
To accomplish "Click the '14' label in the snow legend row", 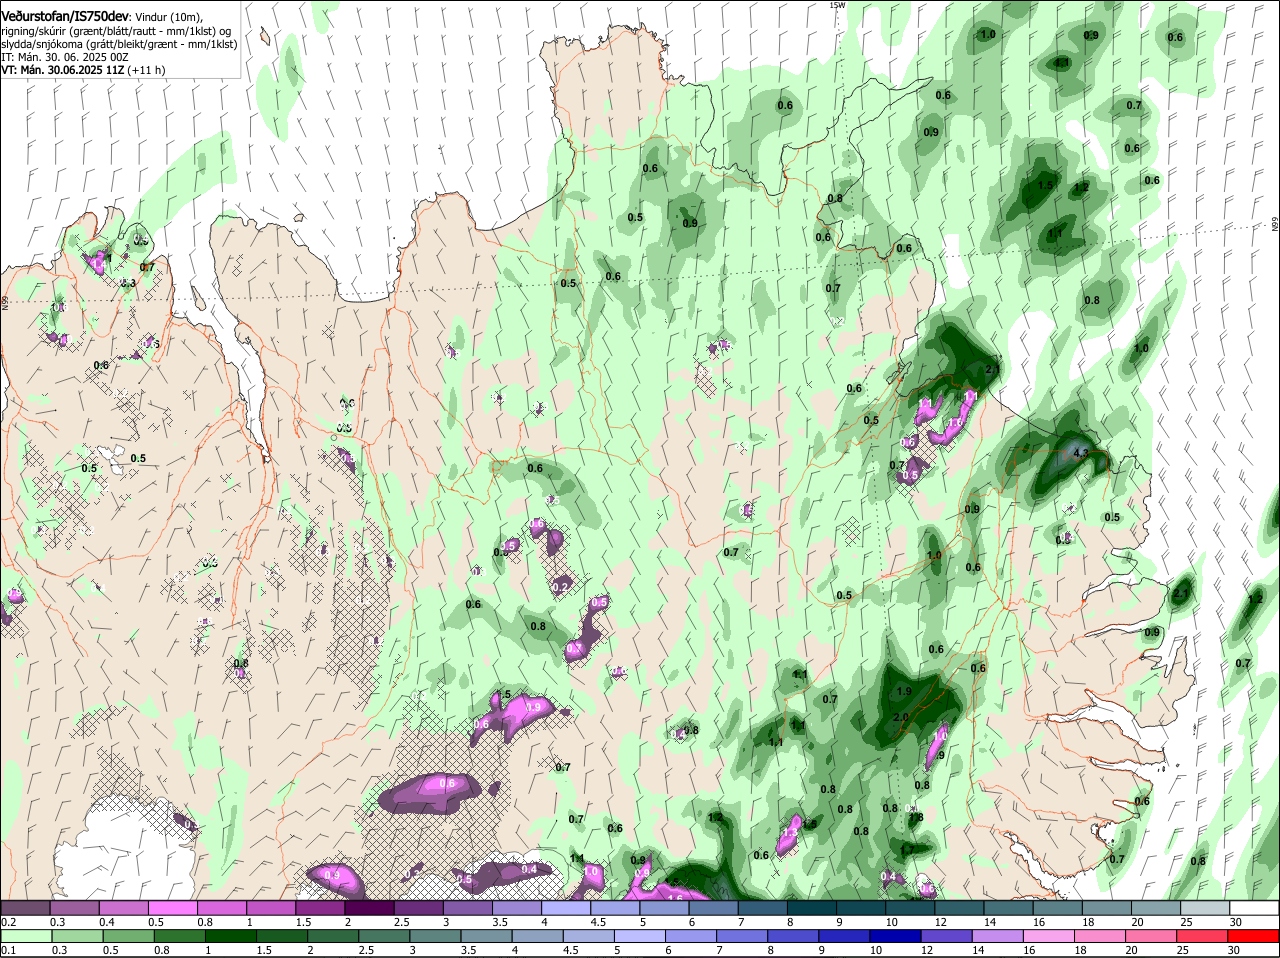I will tap(990, 922).
